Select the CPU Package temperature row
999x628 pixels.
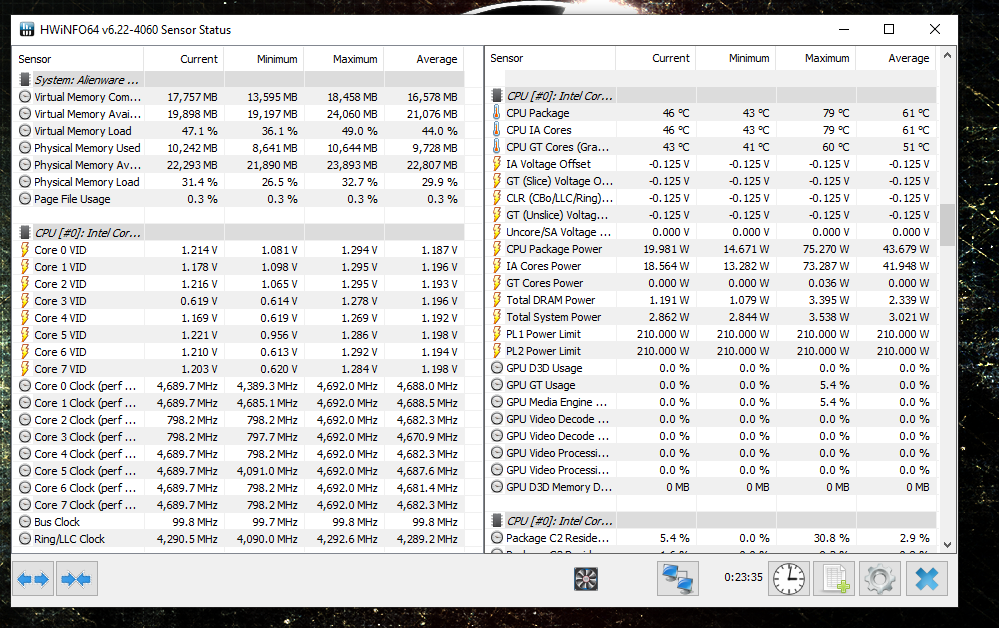pos(538,113)
